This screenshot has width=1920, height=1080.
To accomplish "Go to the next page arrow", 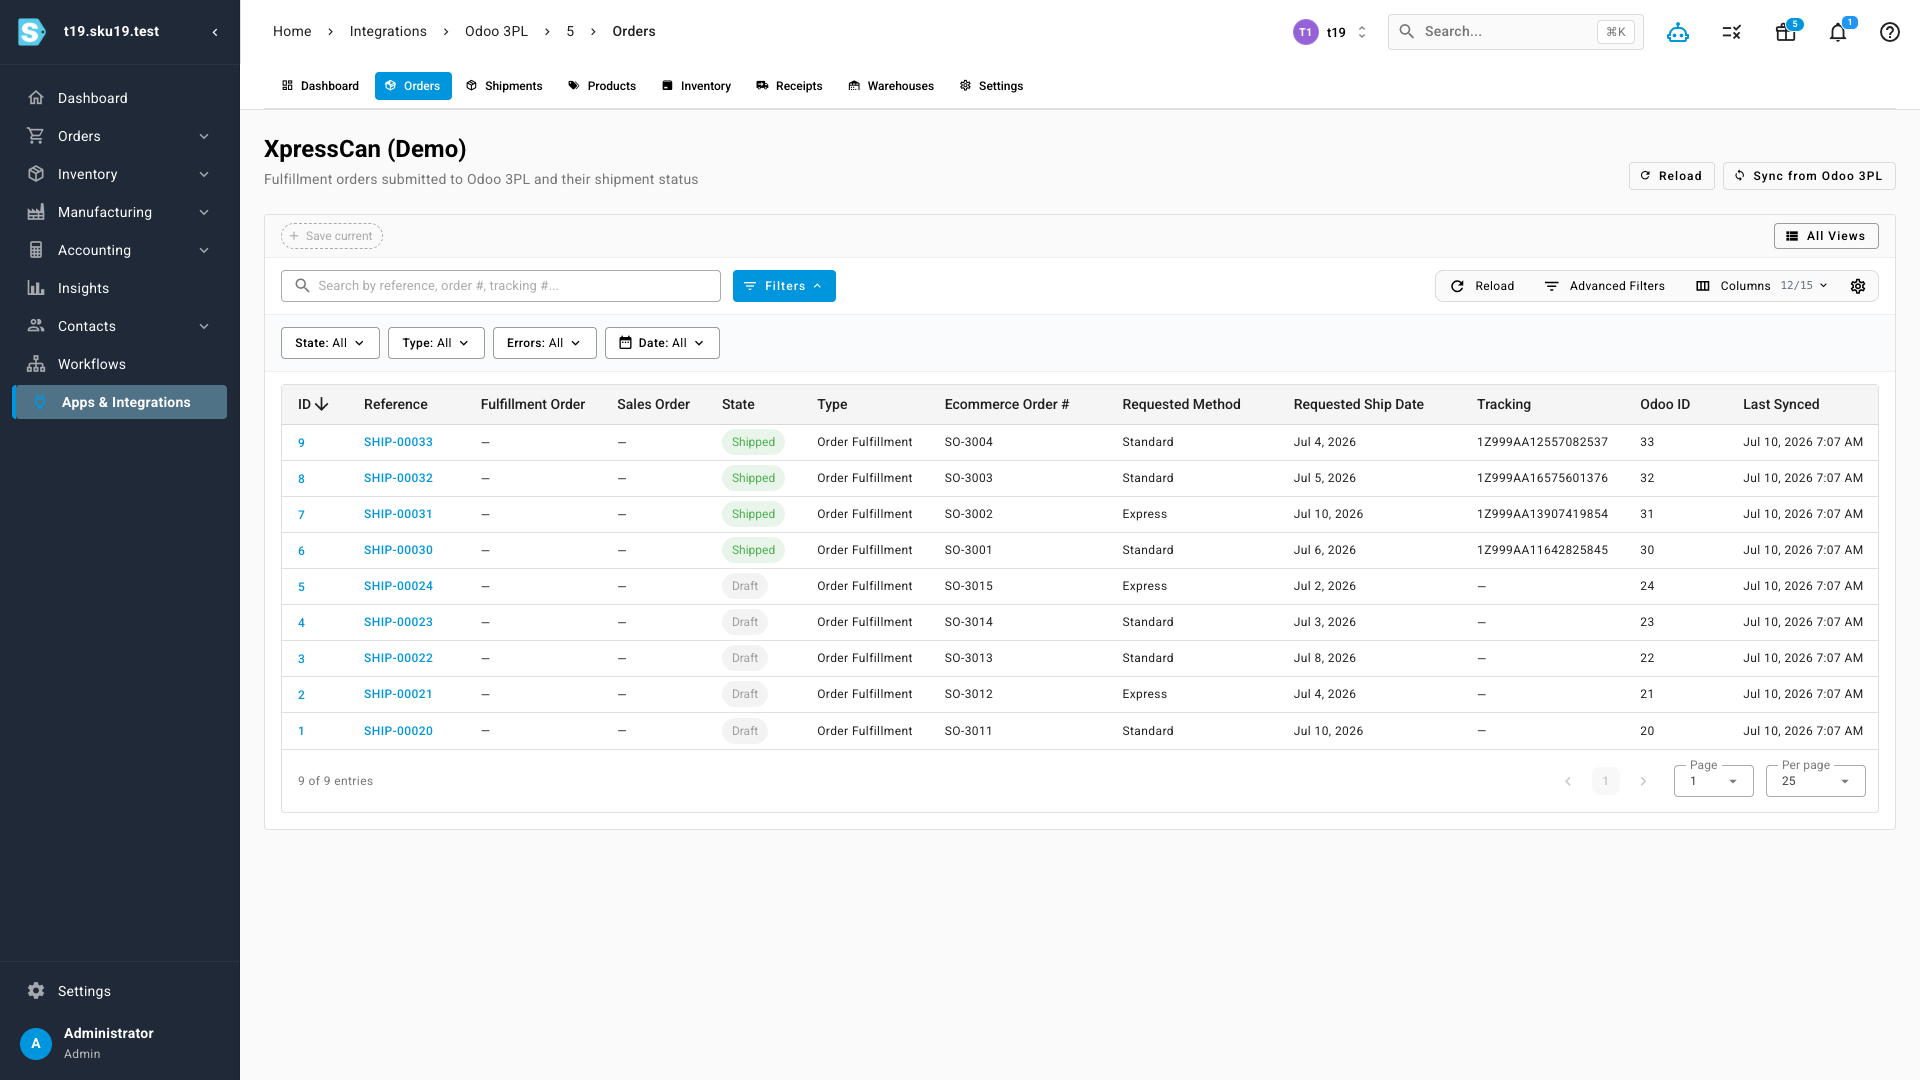I will (x=1643, y=781).
